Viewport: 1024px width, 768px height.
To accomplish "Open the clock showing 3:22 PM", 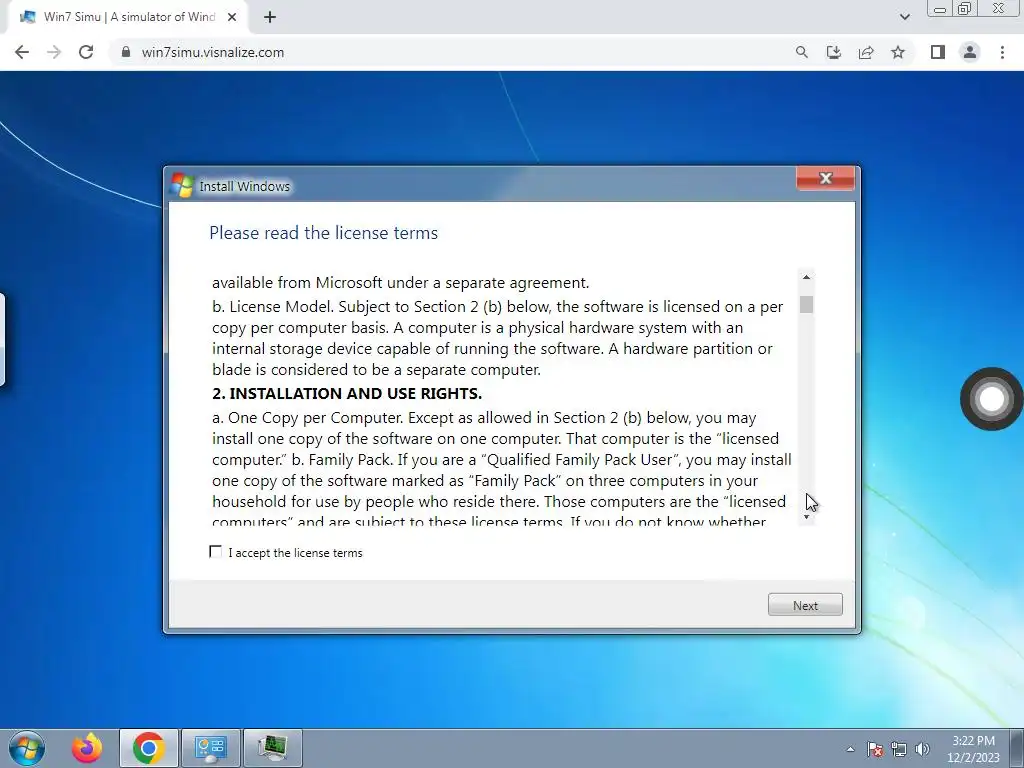I will click(973, 749).
